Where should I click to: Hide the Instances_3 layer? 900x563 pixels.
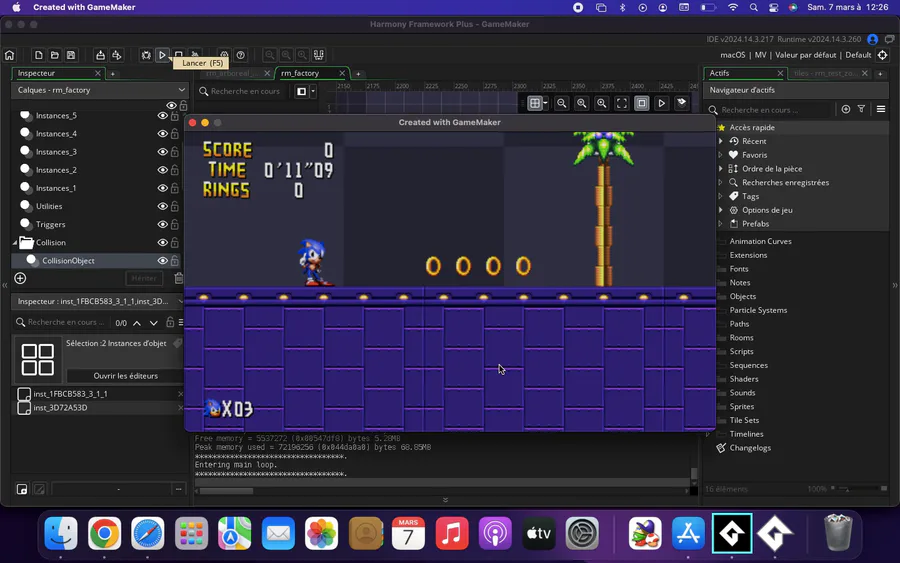click(x=162, y=152)
